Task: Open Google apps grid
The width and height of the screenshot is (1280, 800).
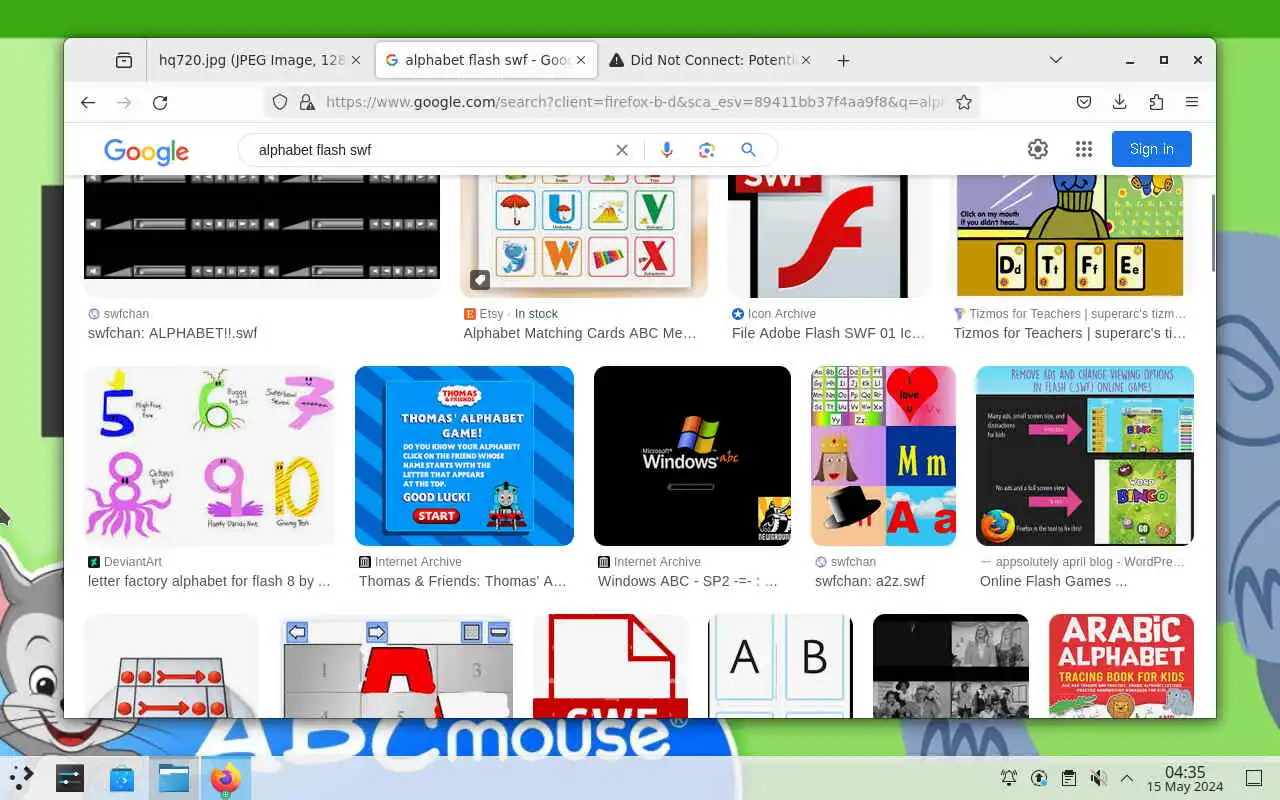Action: pyautogui.click(x=1084, y=149)
